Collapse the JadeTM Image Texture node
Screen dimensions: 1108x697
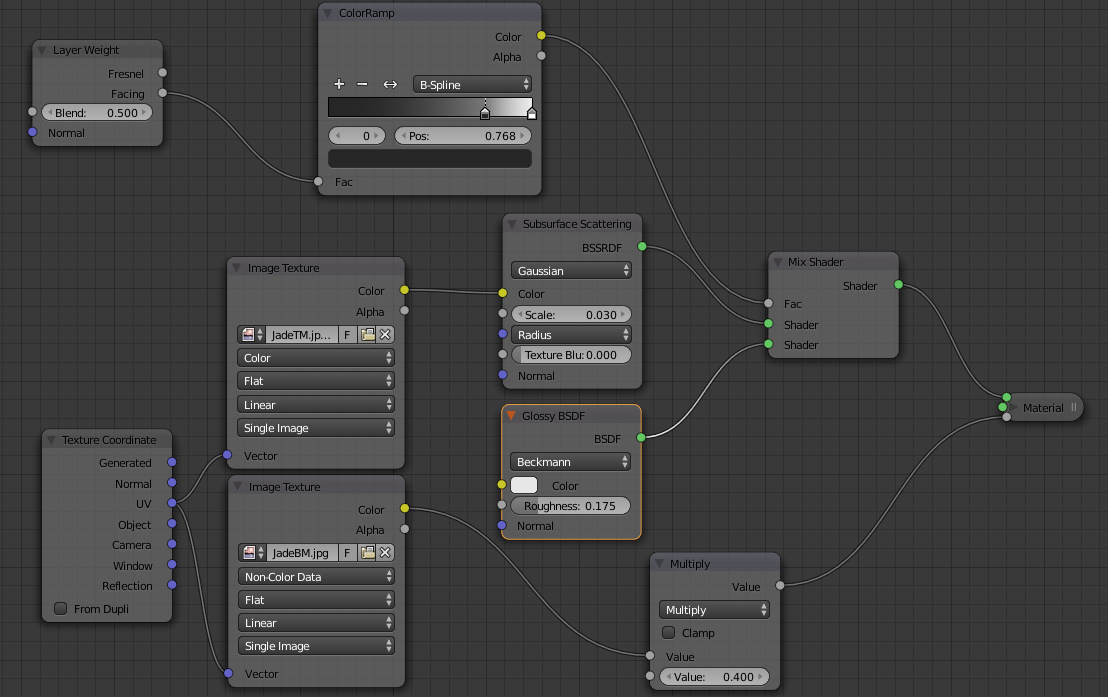pyautogui.click(x=237, y=268)
